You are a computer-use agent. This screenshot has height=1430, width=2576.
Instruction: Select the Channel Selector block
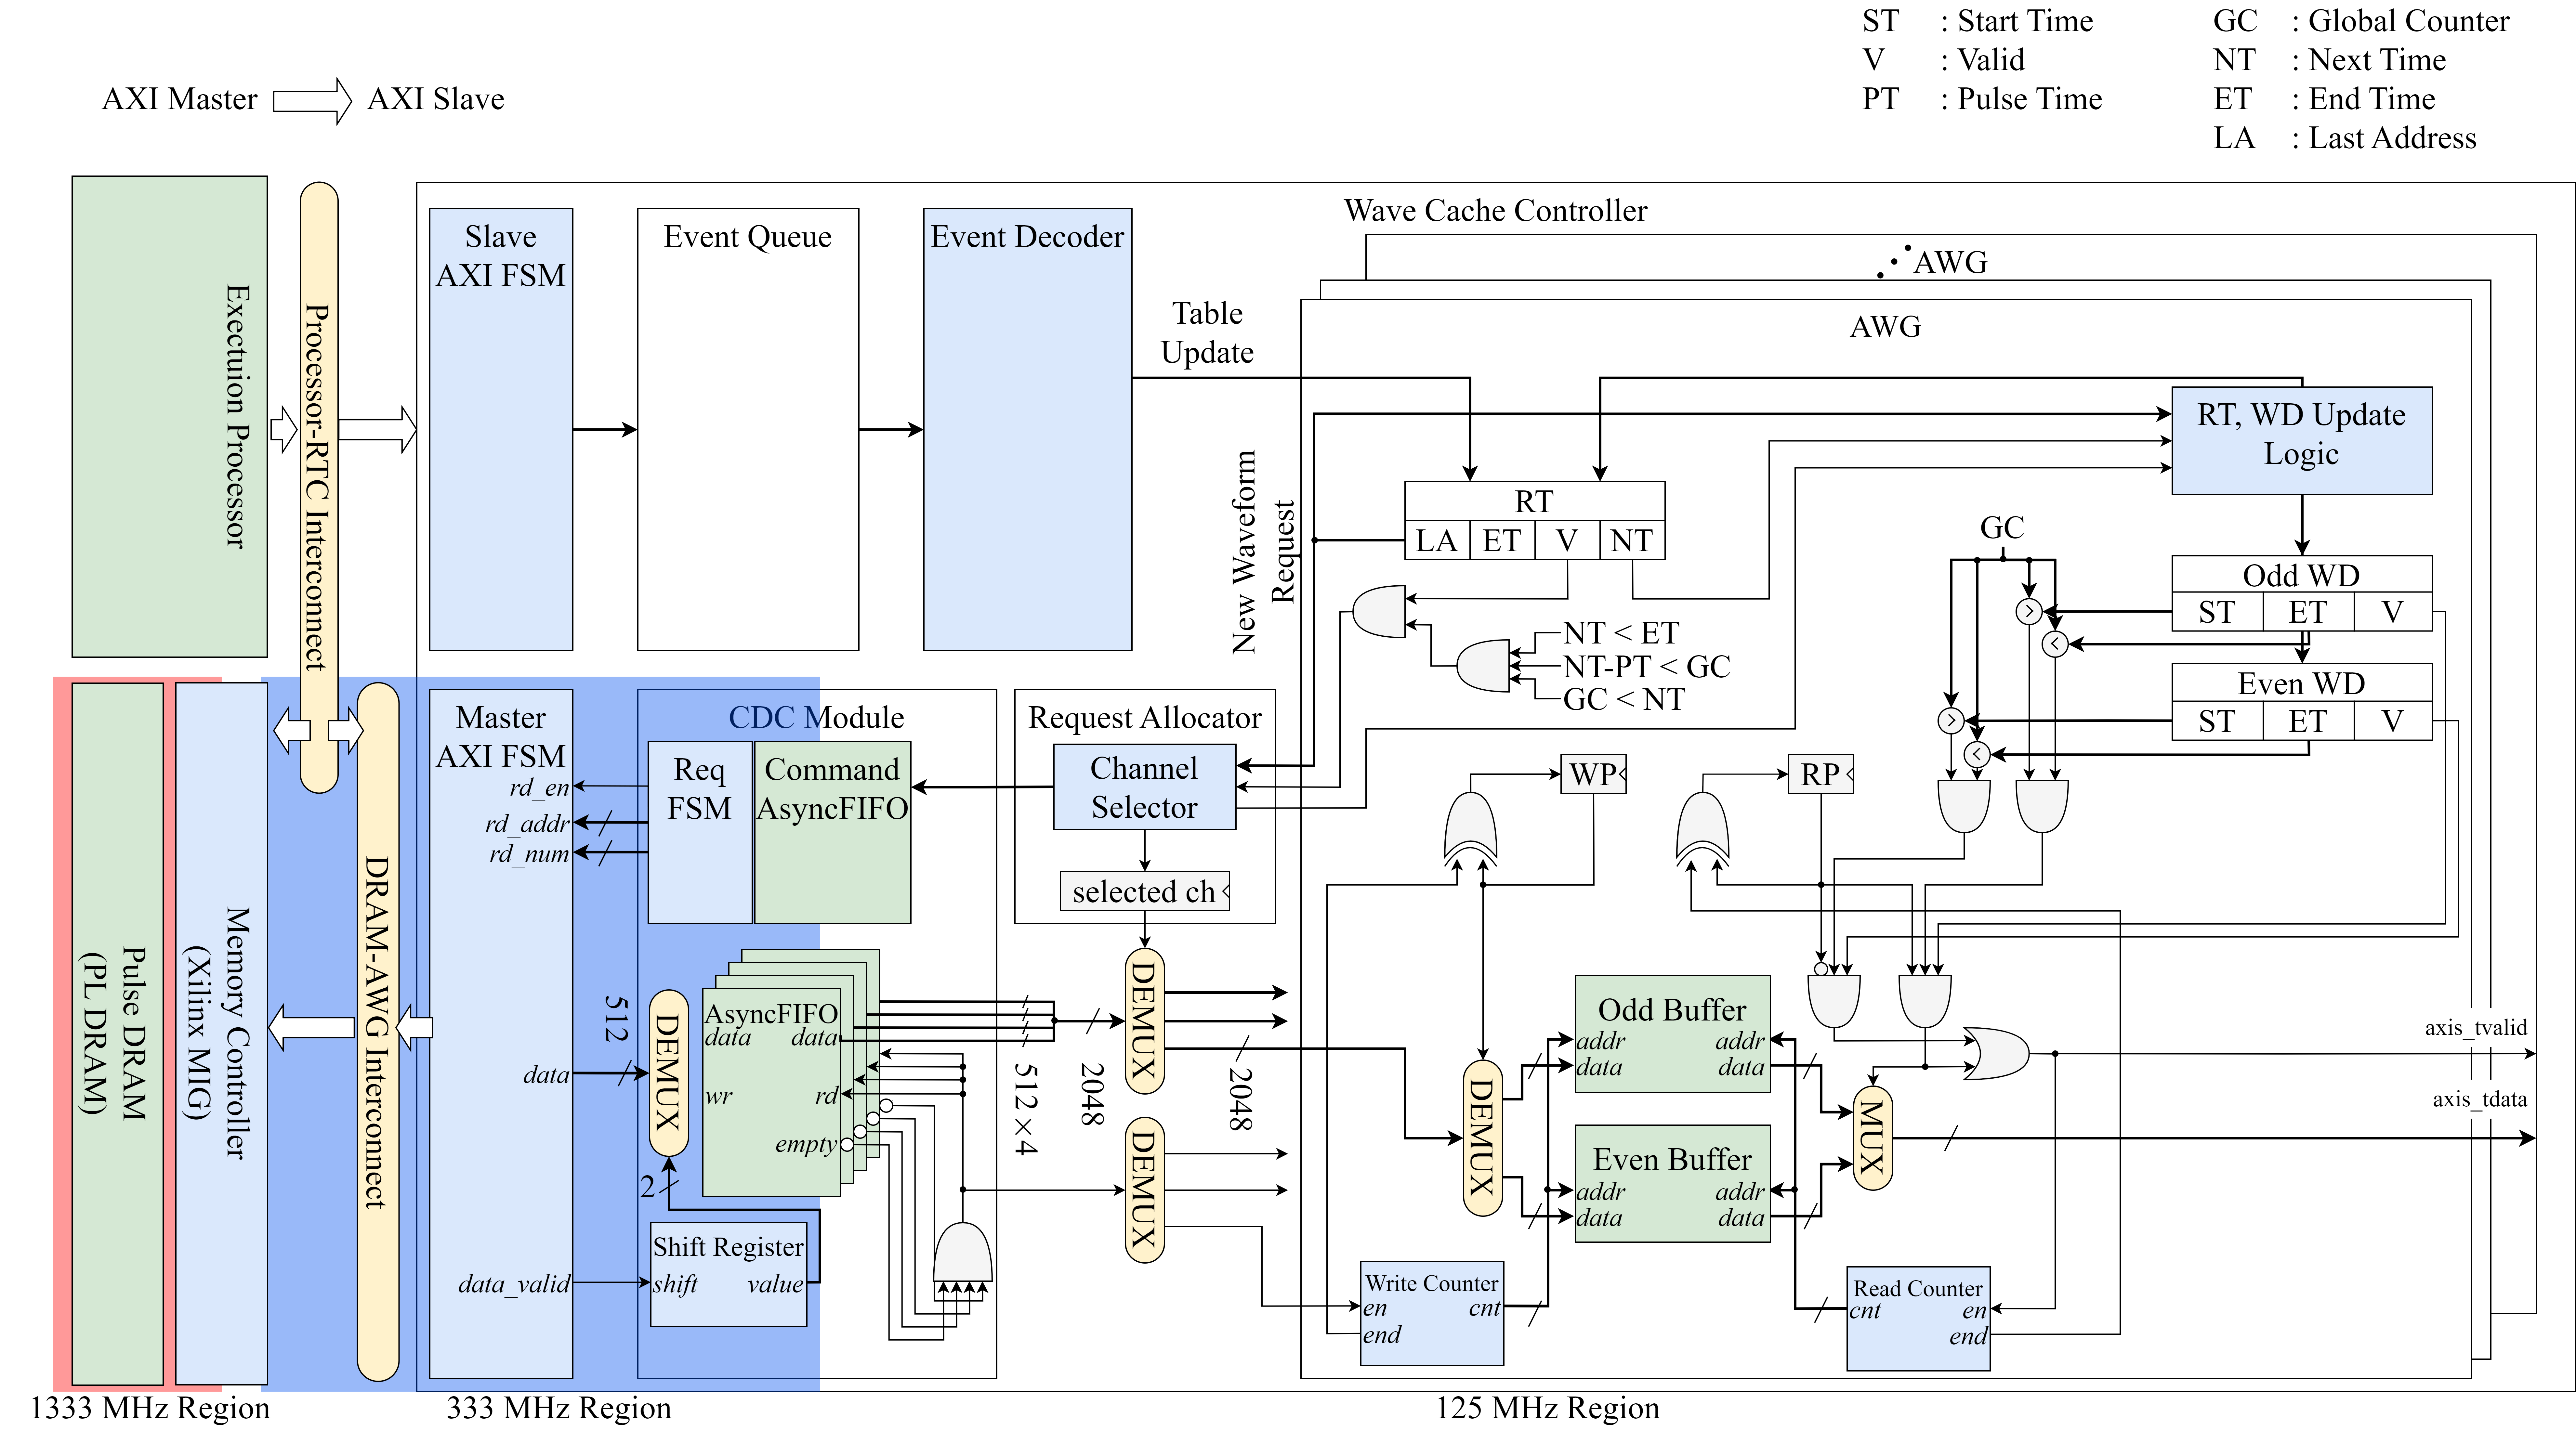[1144, 788]
